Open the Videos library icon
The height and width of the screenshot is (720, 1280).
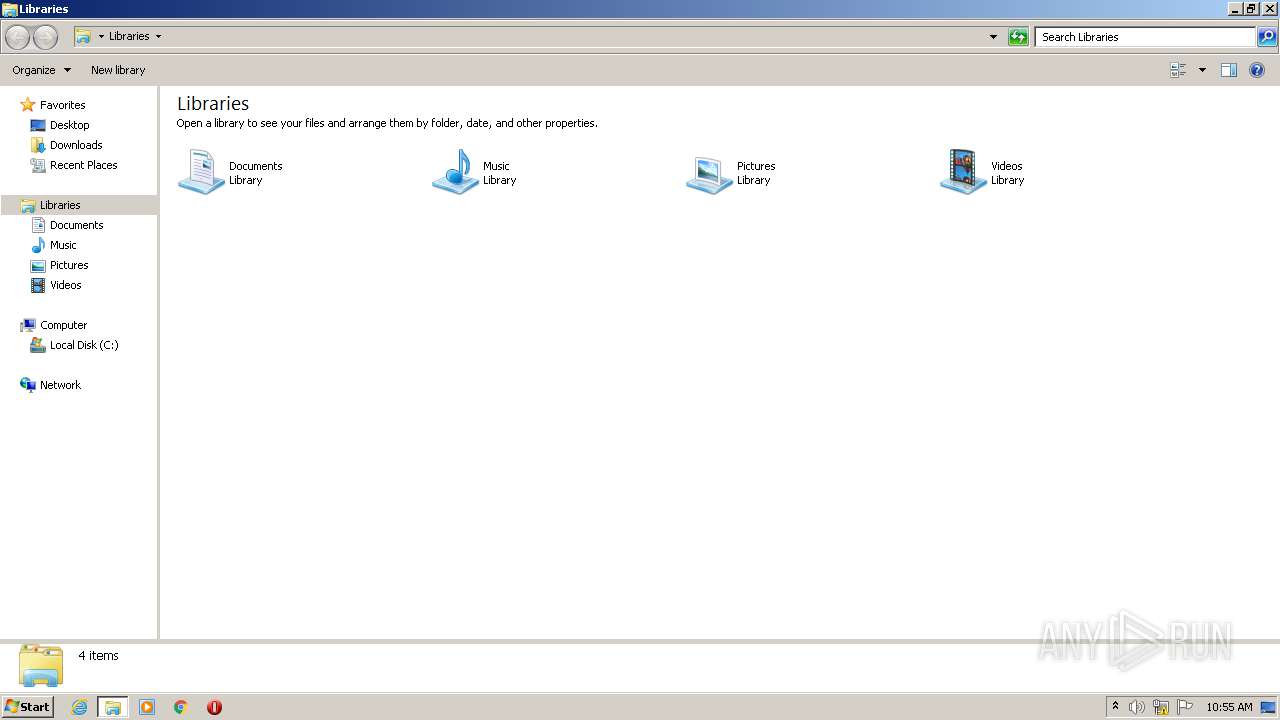[963, 172]
